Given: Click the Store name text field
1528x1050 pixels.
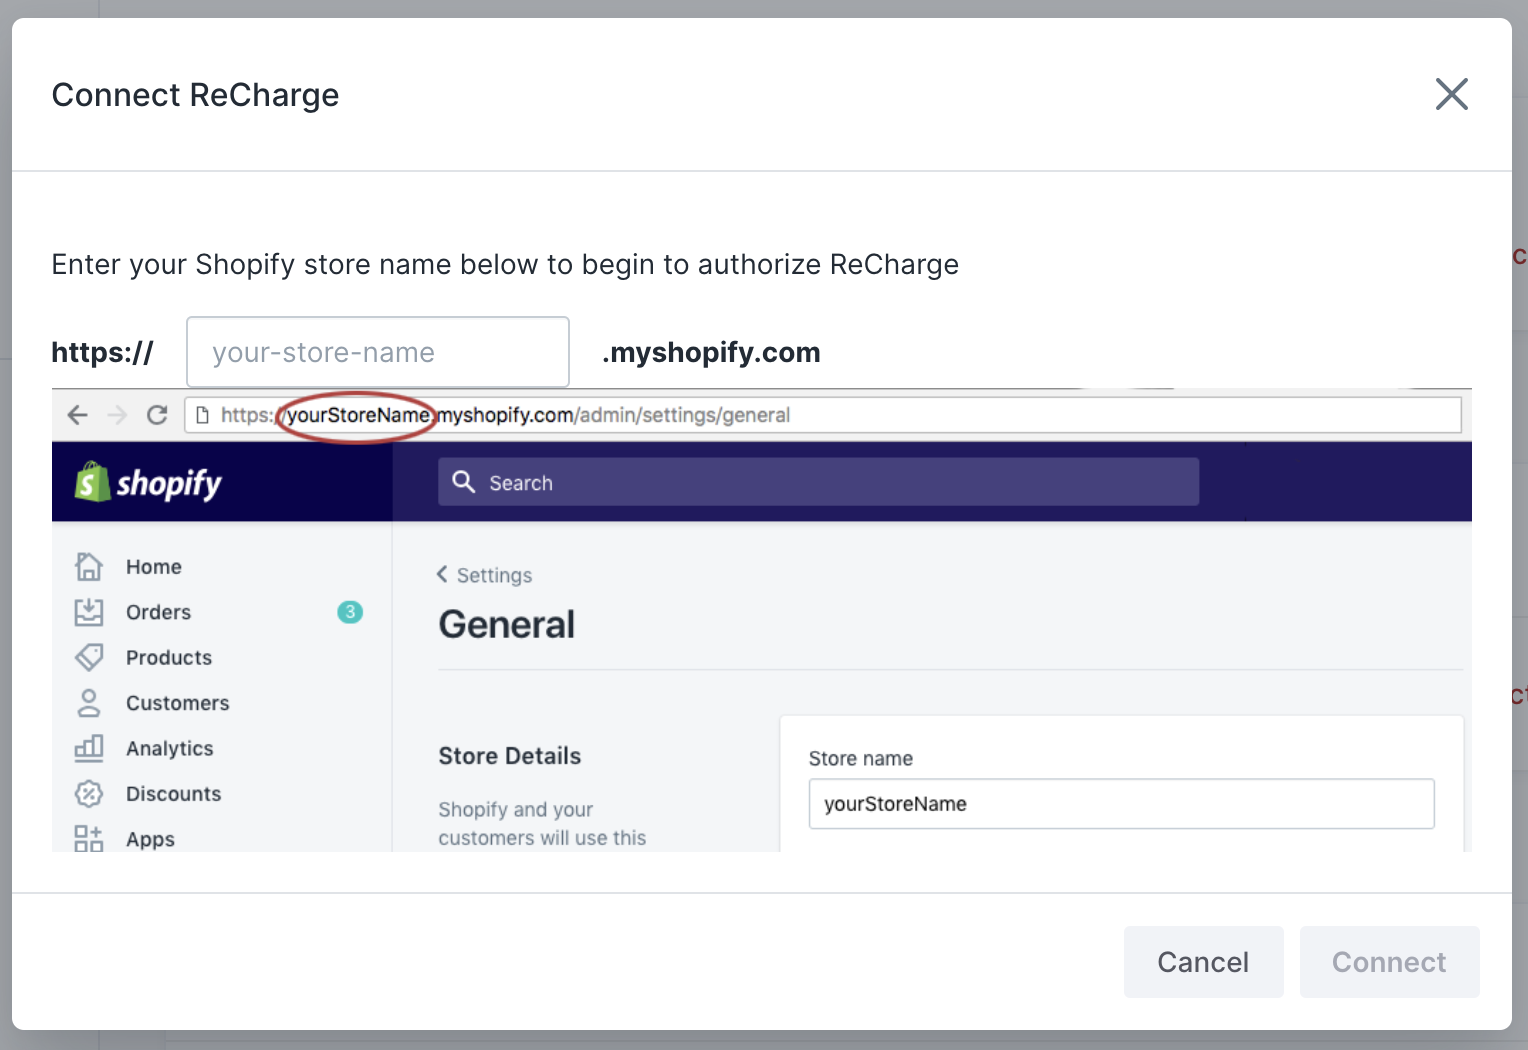Looking at the screenshot, I should [1121, 804].
